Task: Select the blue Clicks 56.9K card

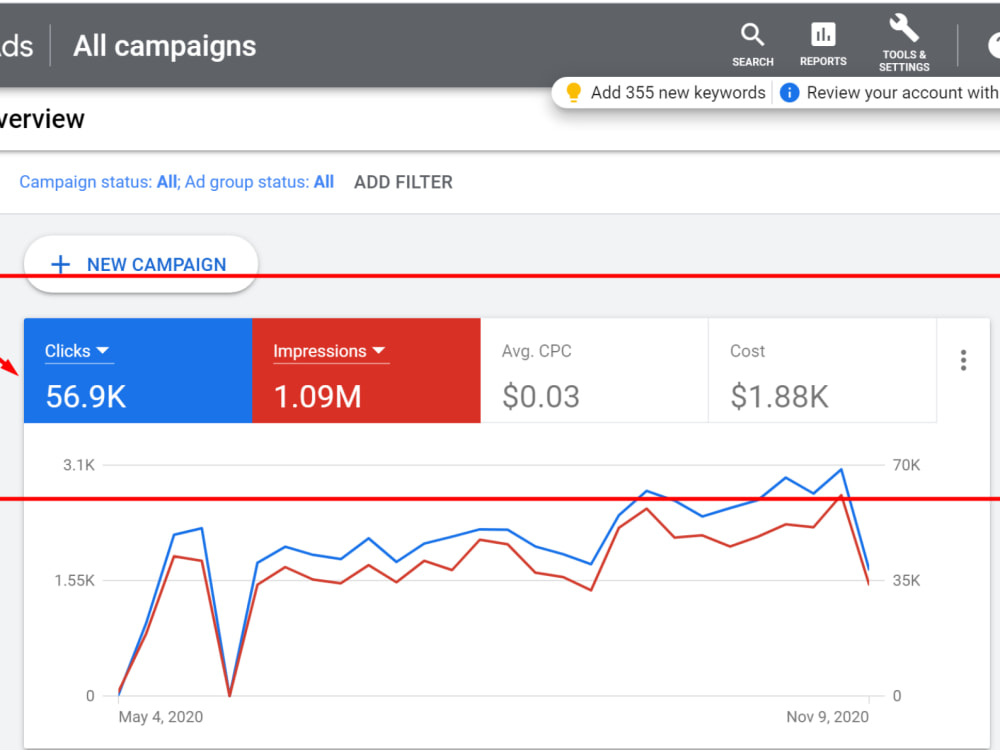Action: (x=138, y=371)
